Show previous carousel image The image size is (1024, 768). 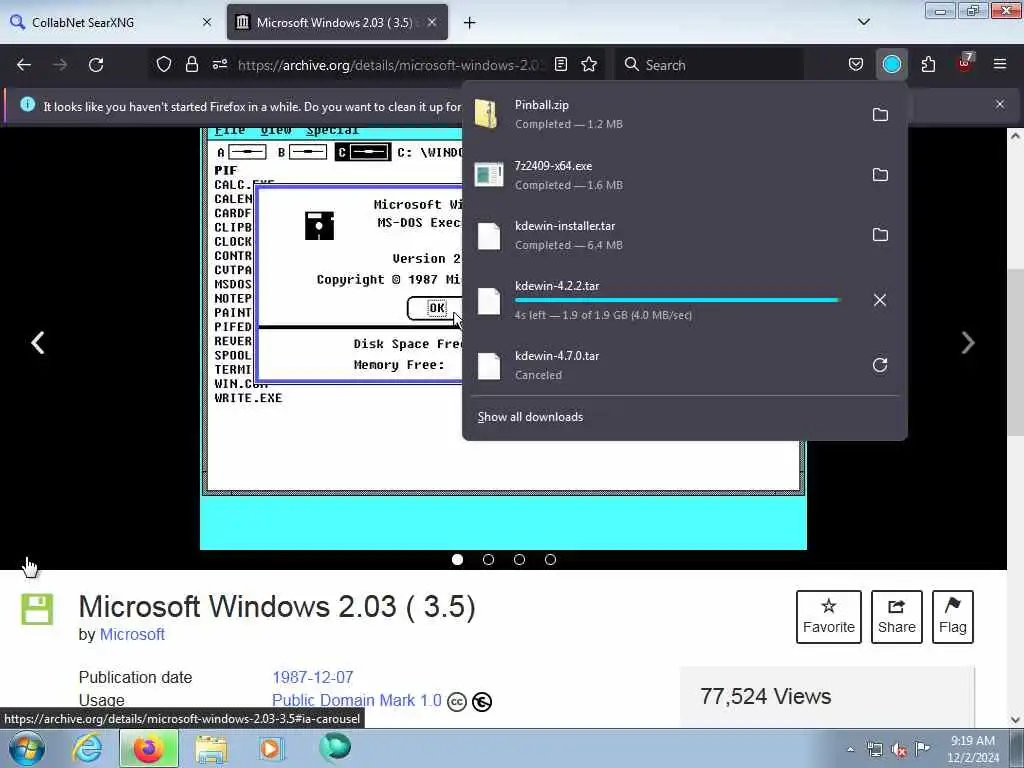click(38, 342)
